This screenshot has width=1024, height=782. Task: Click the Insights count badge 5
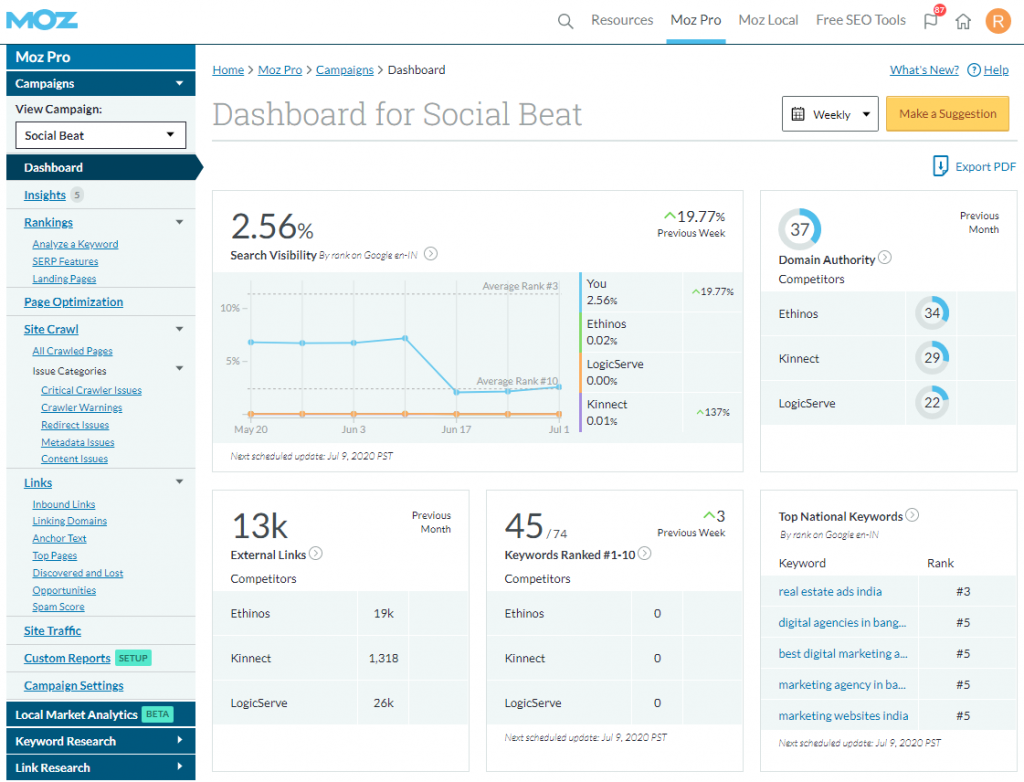click(77, 195)
